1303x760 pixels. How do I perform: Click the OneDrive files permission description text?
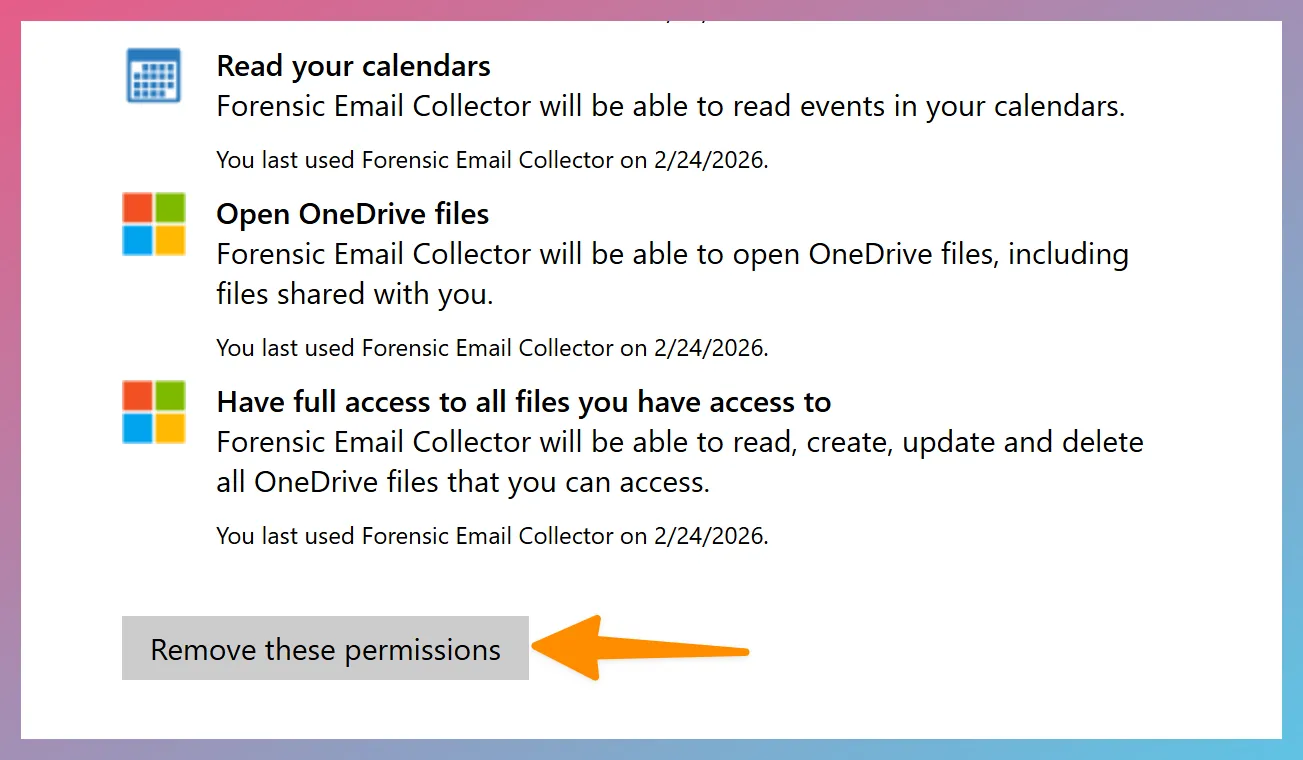coord(672,273)
